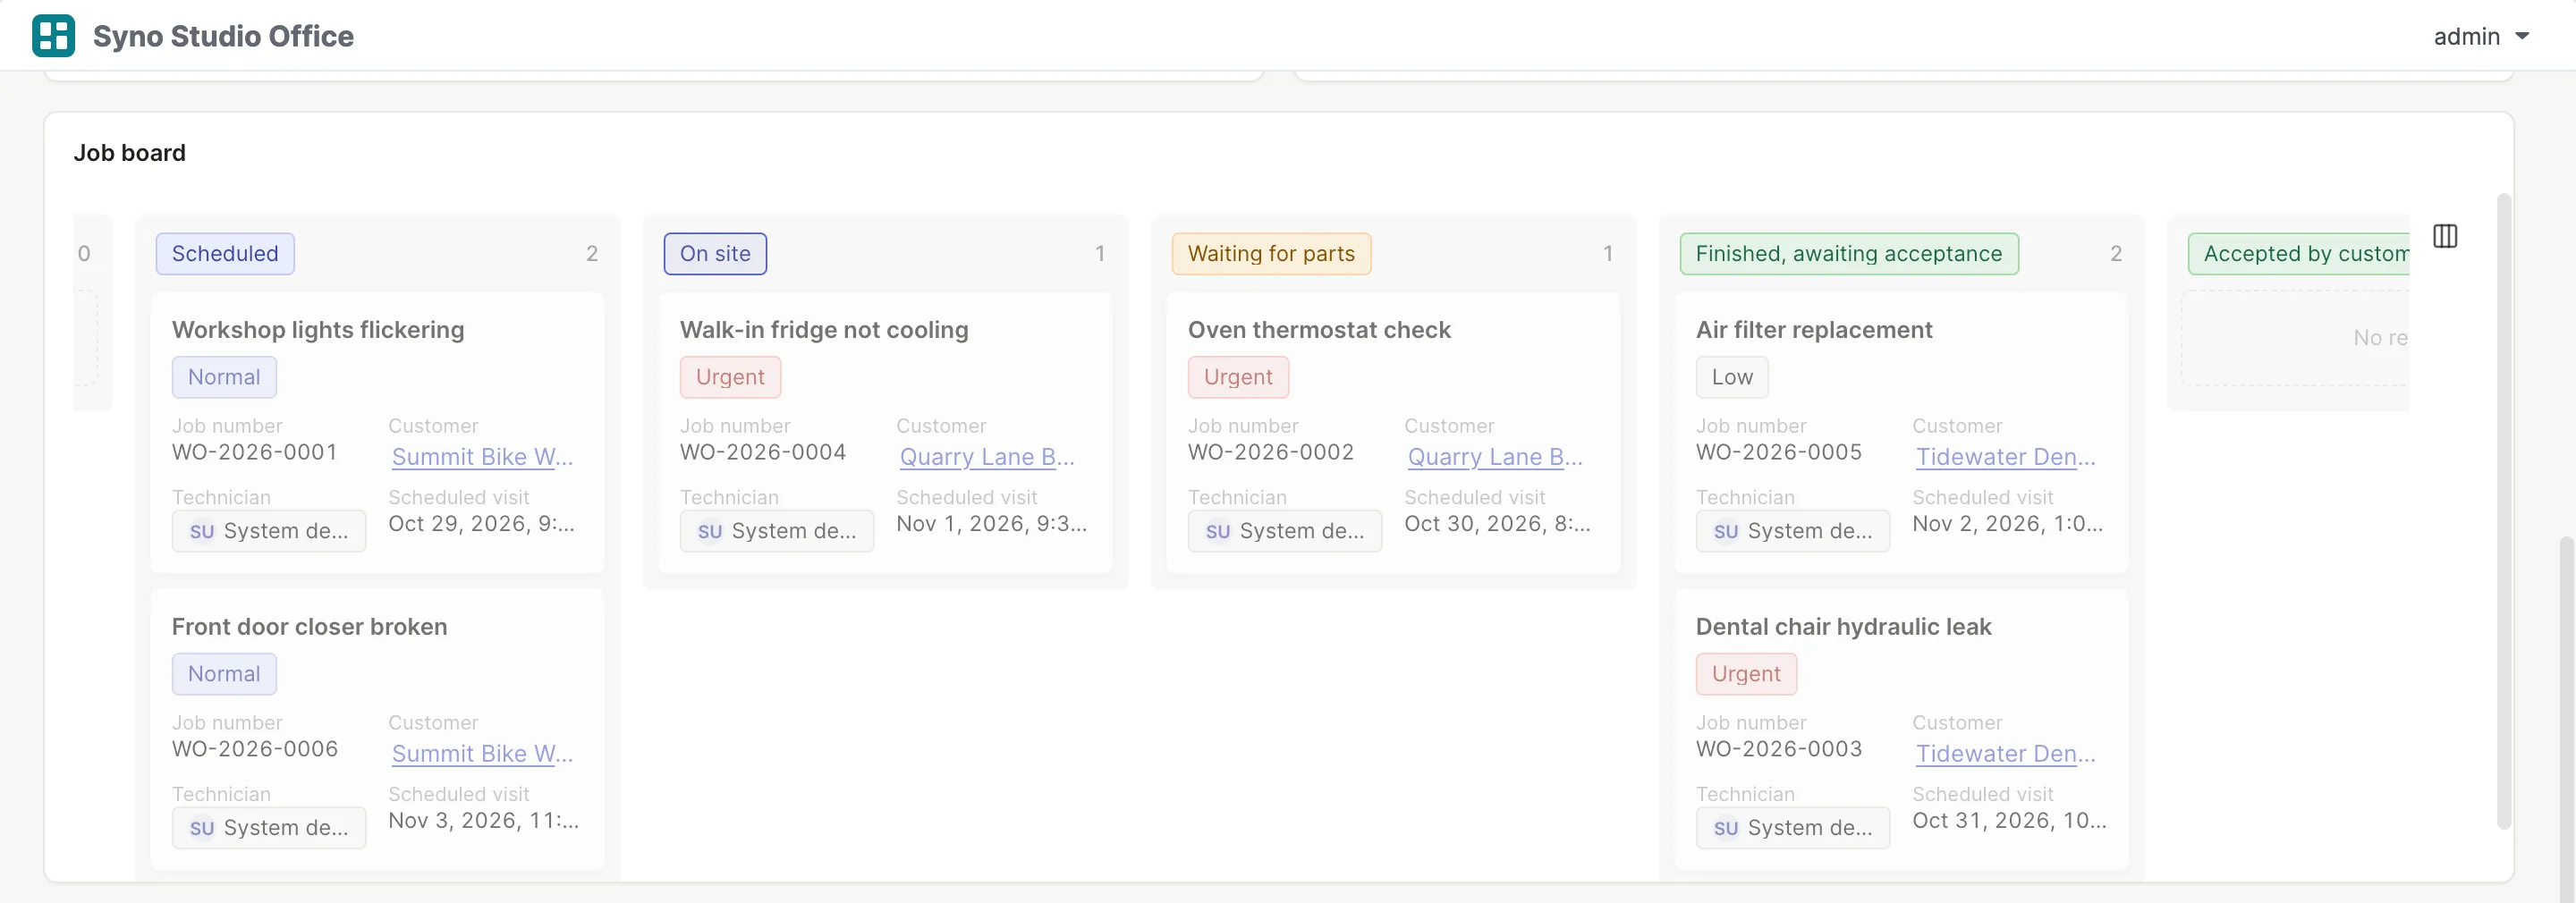2576x903 pixels.
Task: Click job number WO-2026-0004
Action: [x=763, y=452]
